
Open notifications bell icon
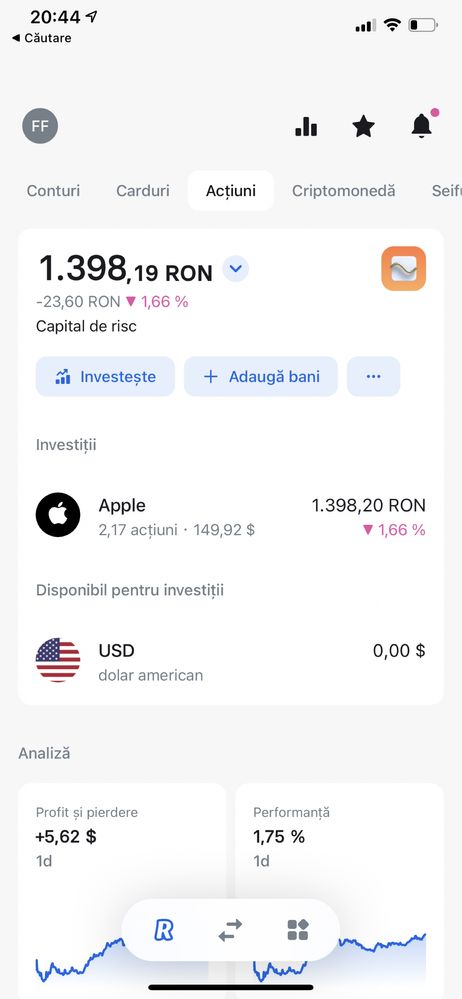(422, 125)
